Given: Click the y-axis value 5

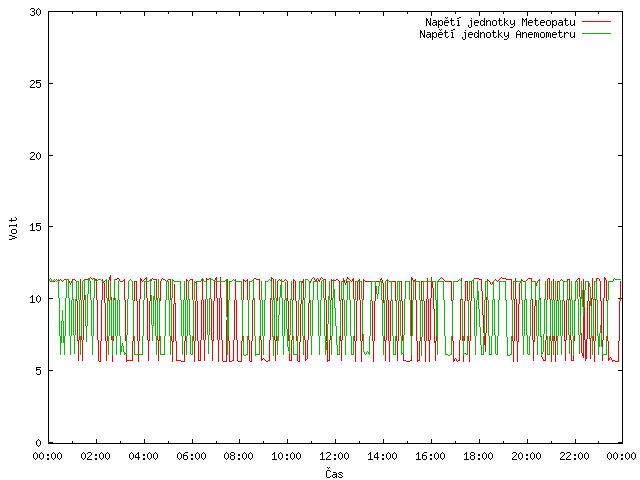Looking at the screenshot, I should click(38, 371).
